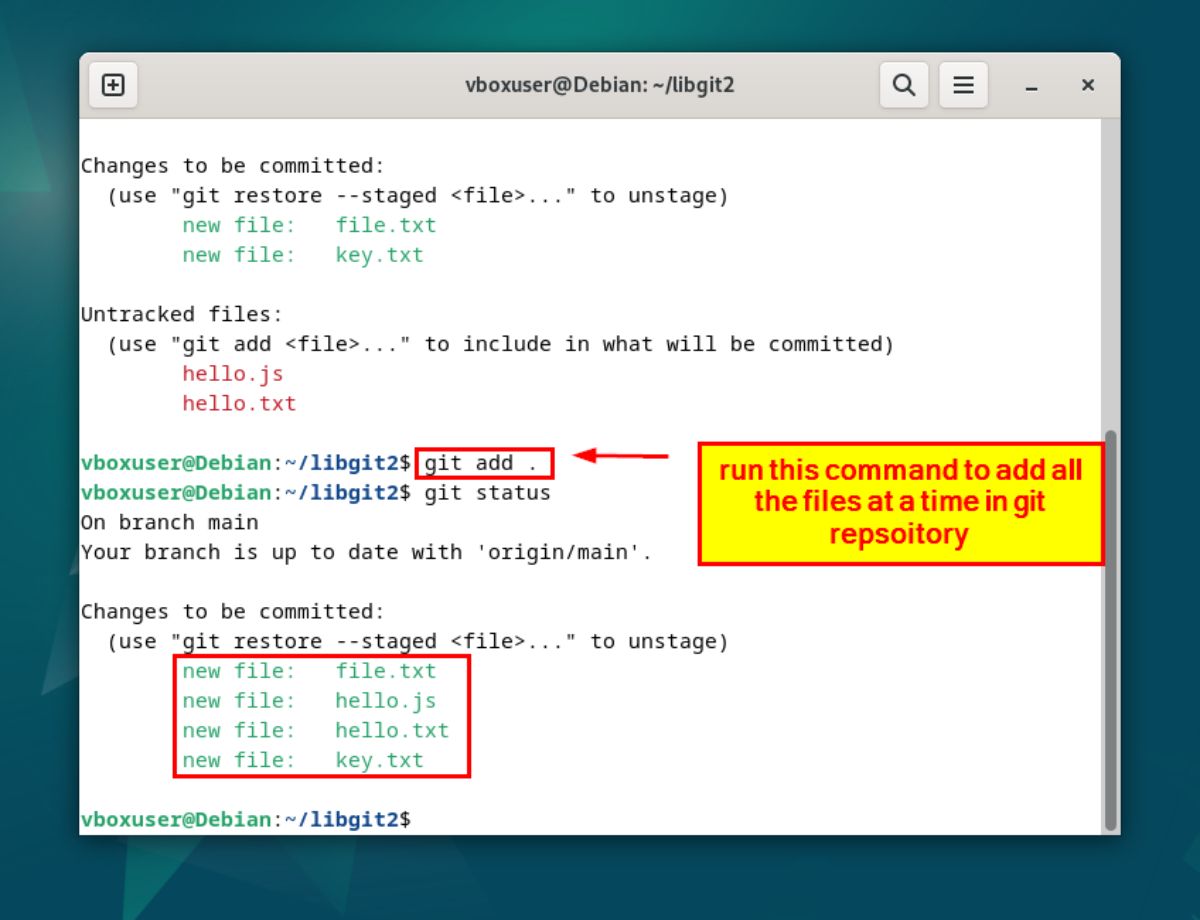Click the 'origin/main' up to date message
Image resolution: width=1200 pixels, height=920 pixels.
[x=366, y=552]
